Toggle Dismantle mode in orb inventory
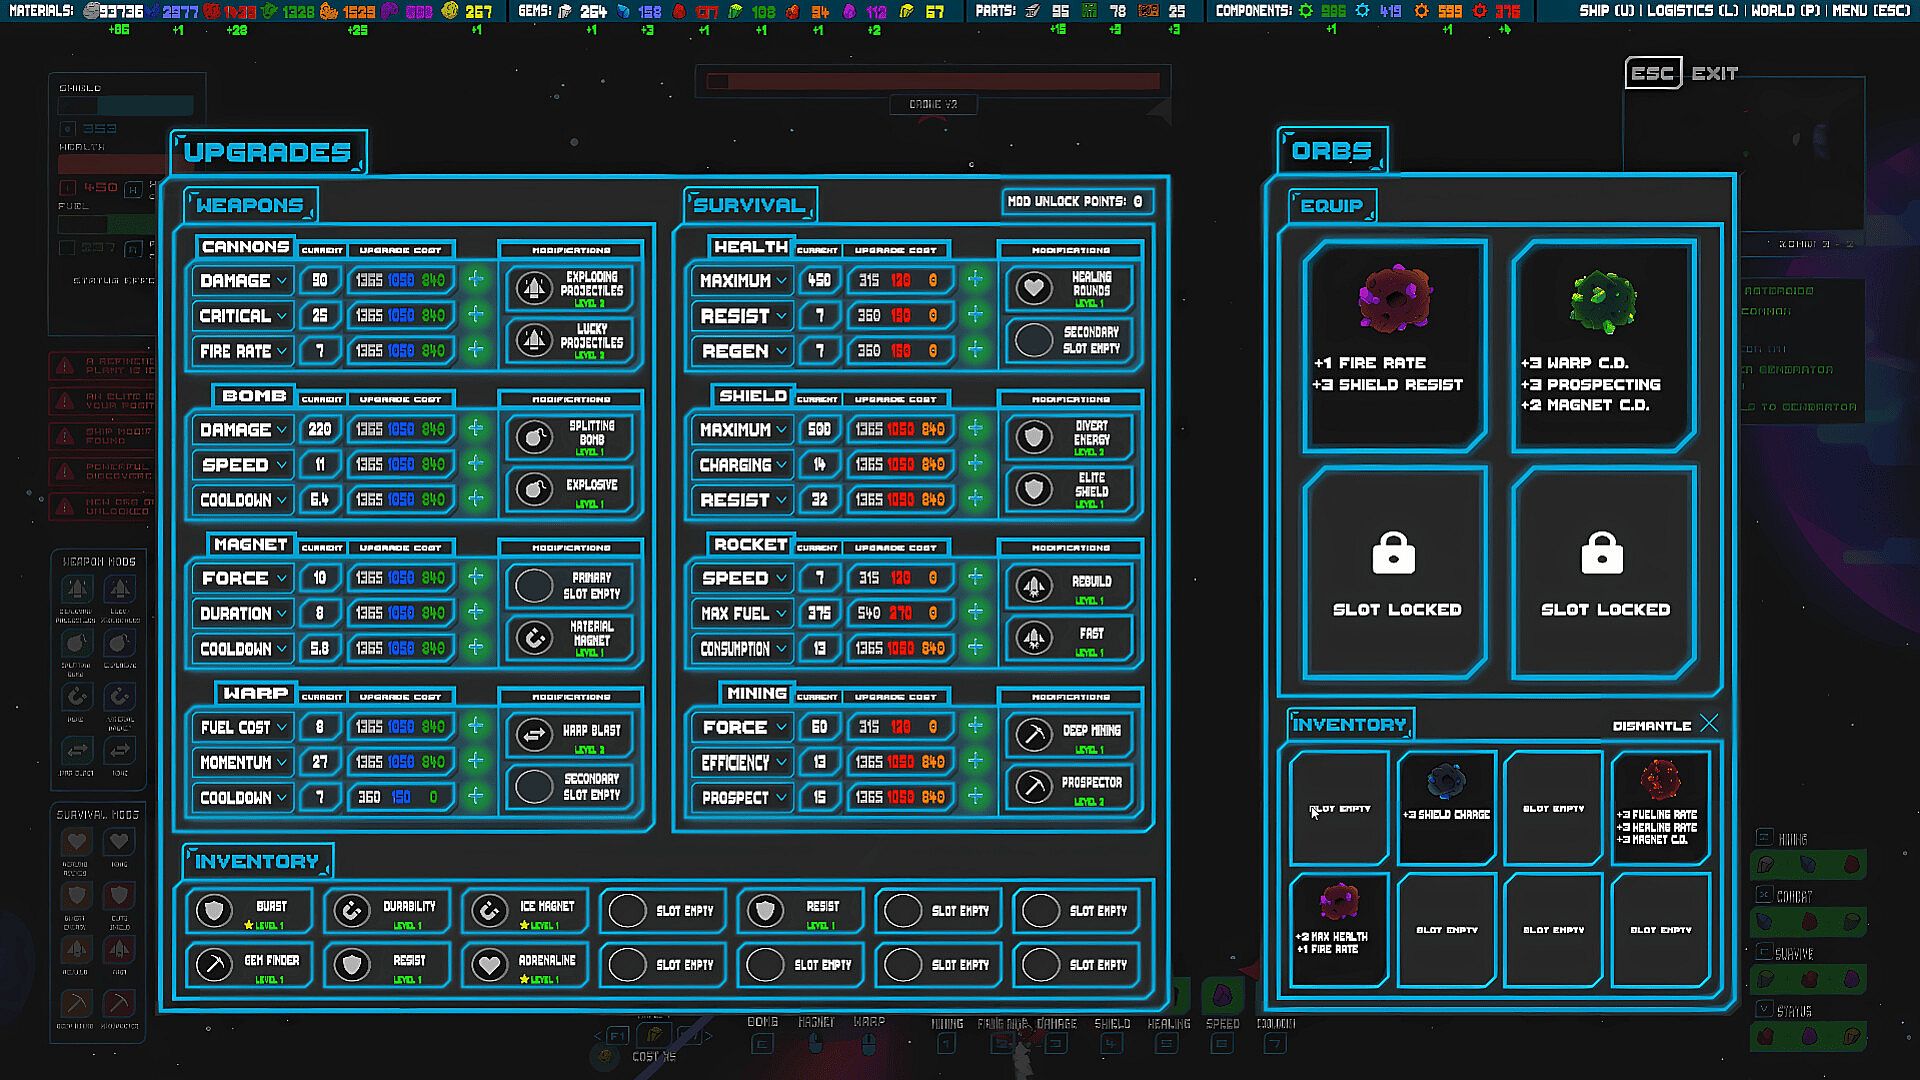Screen dimensions: 1920x1080 tap(1708, 724)
